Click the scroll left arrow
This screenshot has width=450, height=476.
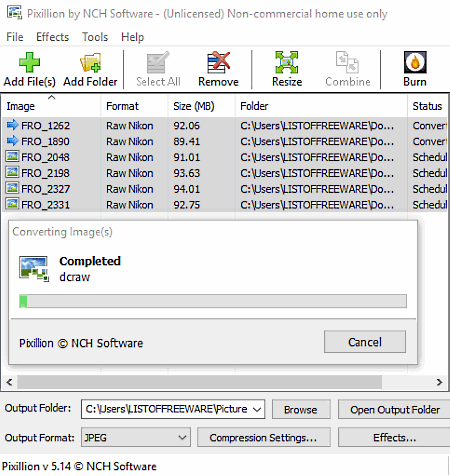(9, 382)
